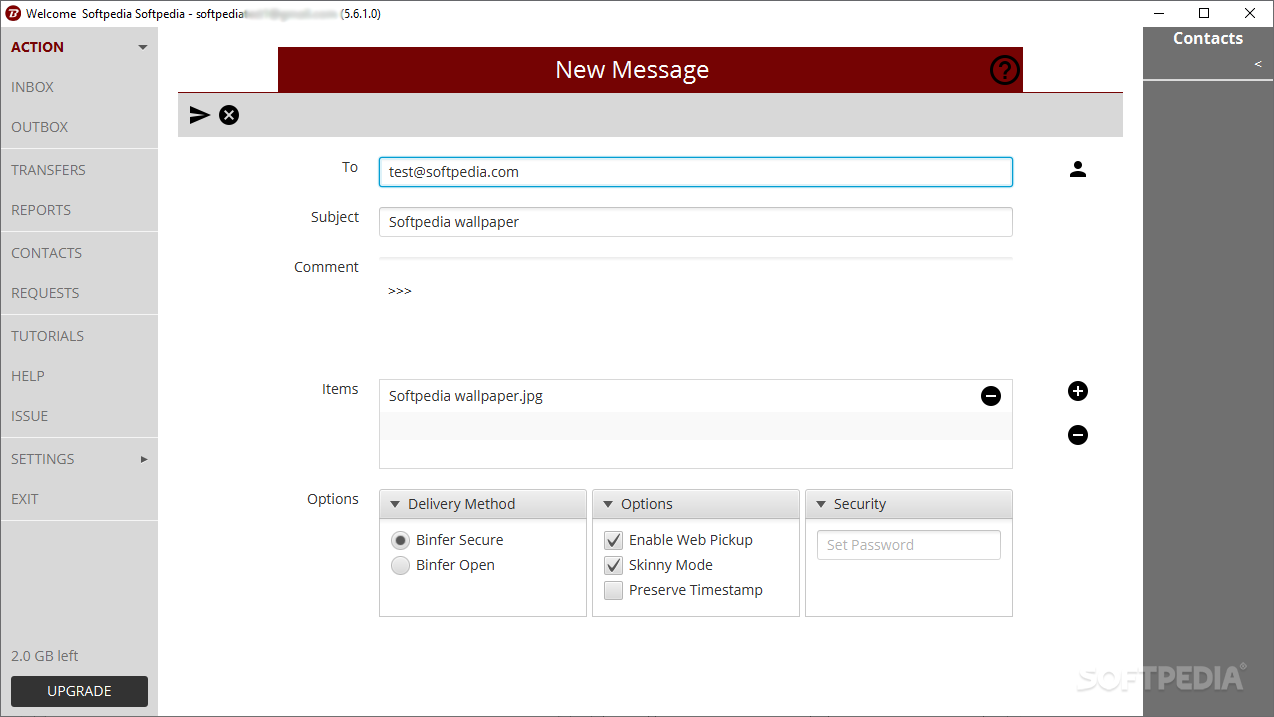Go to TRANSFERS
The height and width of the screenshot is (717, 1274).
pyautogui.click(x=48, y=170)
